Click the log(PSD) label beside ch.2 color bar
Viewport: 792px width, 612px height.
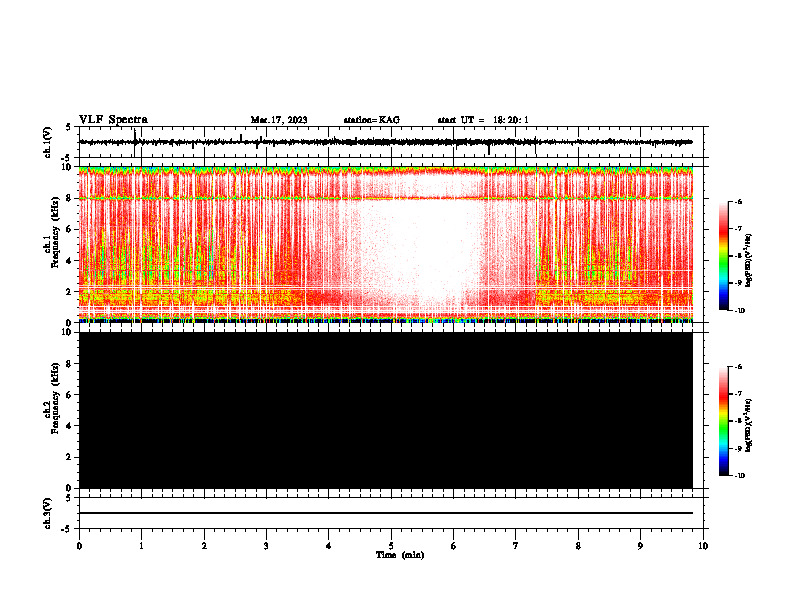pos(748,425)
